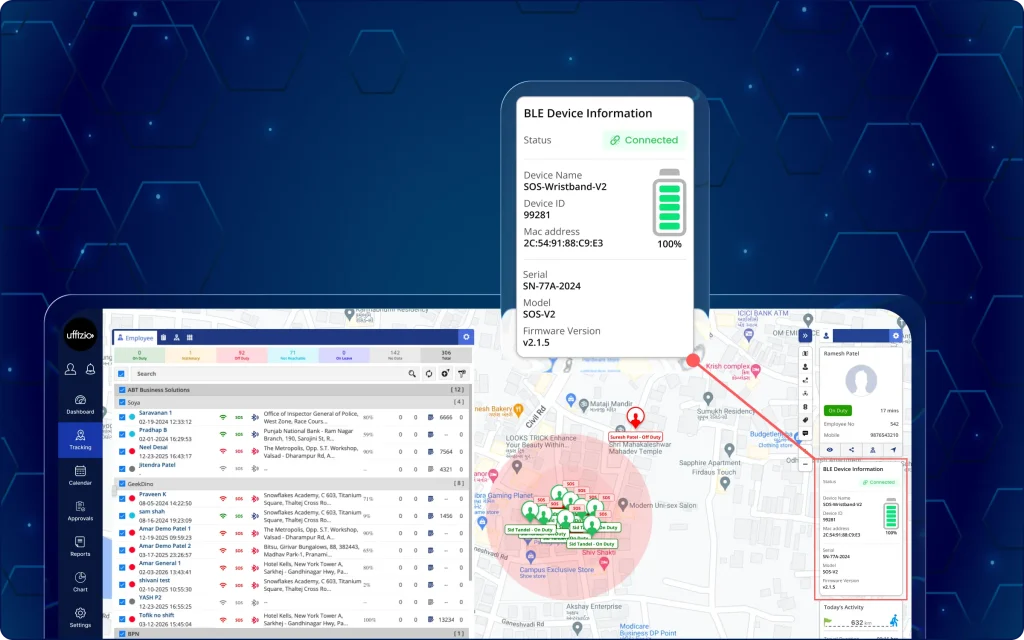The height and width of the screenshot is (640, 1024).
Task: Click the chat bubble icon in map toolbar
Action: (805, 434)
